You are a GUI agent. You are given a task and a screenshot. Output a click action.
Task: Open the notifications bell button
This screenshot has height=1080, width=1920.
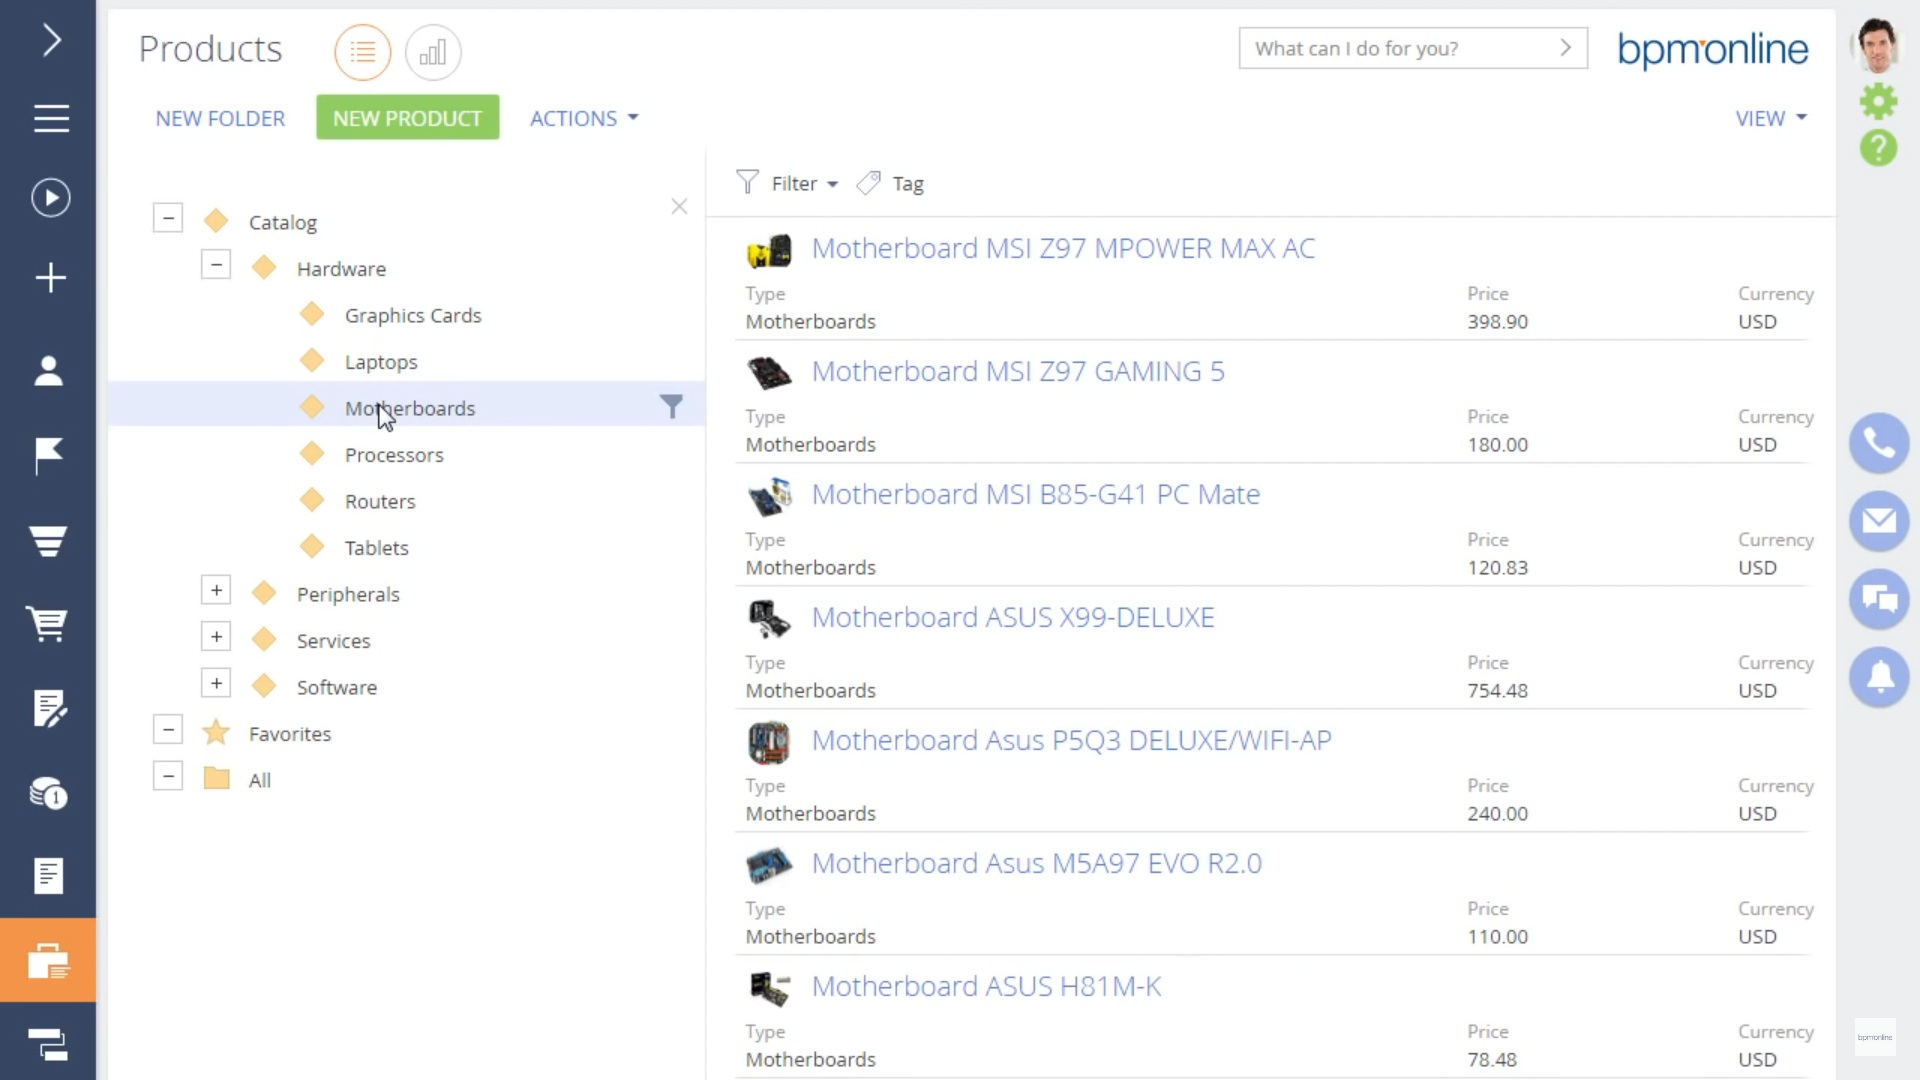[x=1879, y=677]
